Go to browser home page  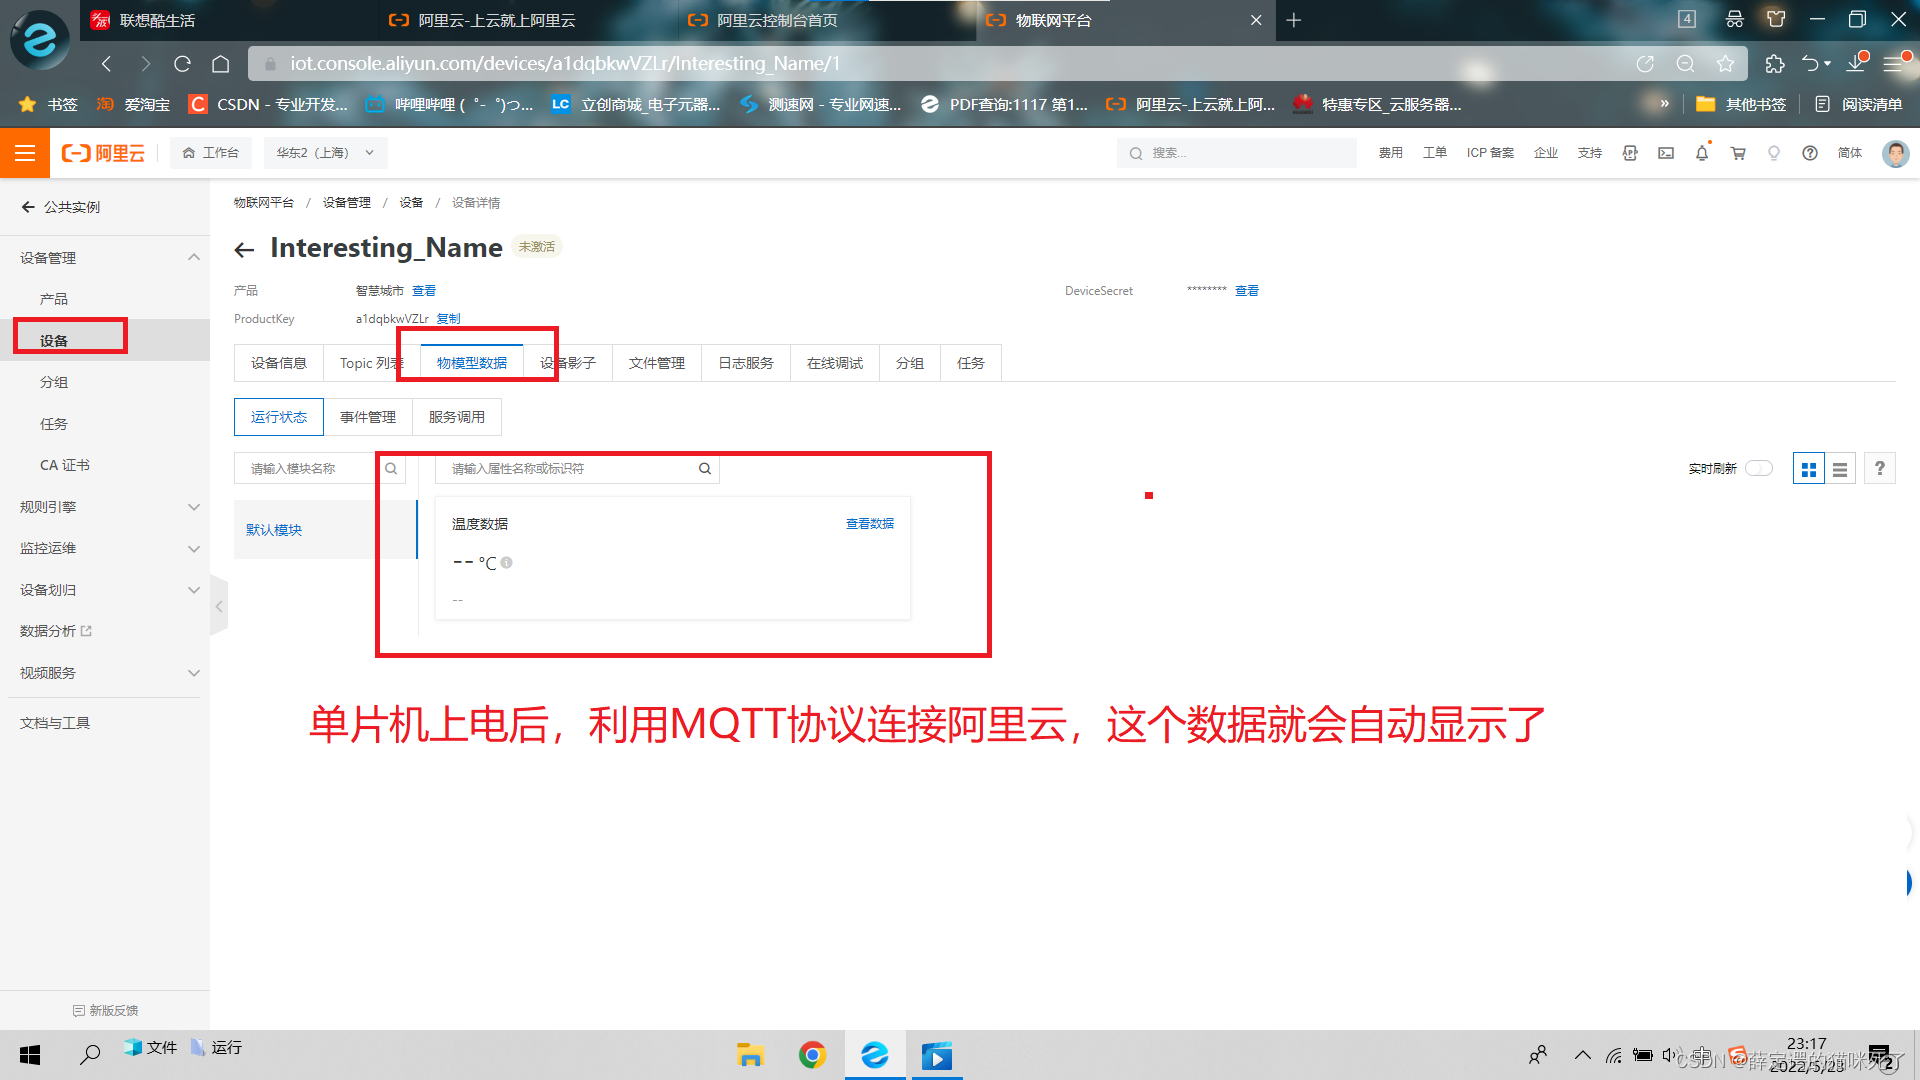[221, 64]
